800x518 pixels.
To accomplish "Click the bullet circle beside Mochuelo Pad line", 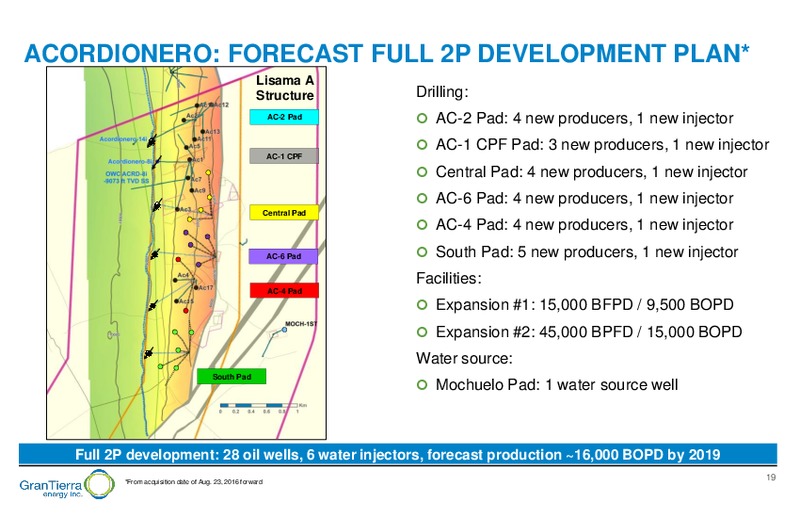I will pyautogui.click(x=422, y=385).
